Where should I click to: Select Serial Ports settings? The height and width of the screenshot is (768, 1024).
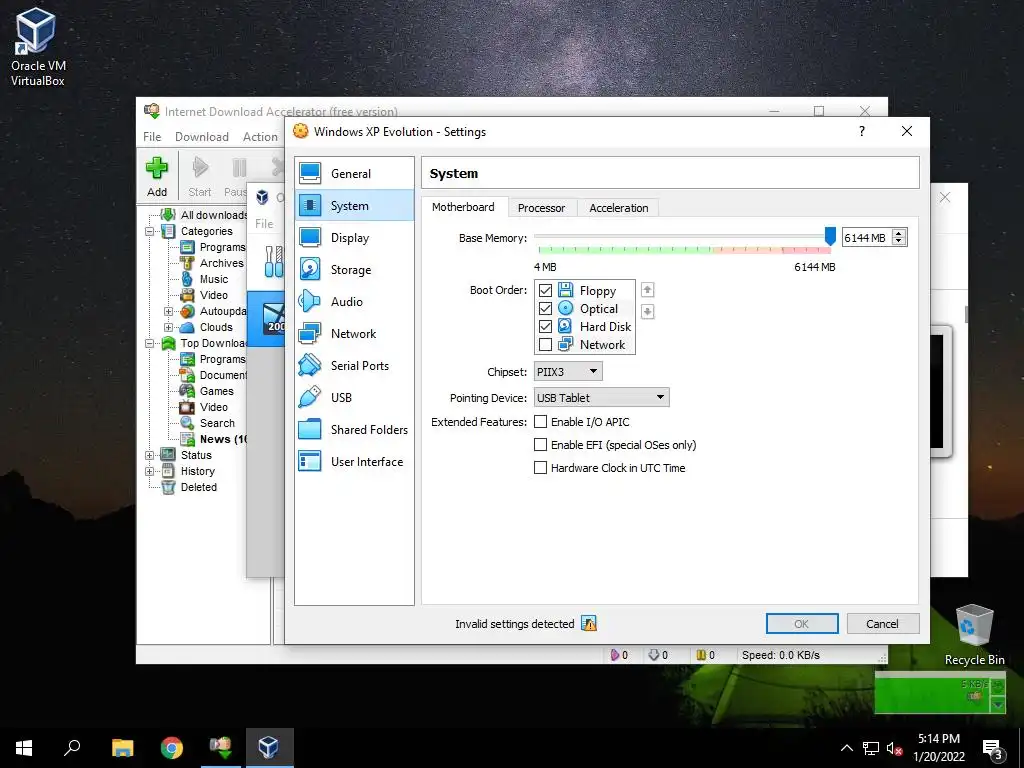(354, 366)
